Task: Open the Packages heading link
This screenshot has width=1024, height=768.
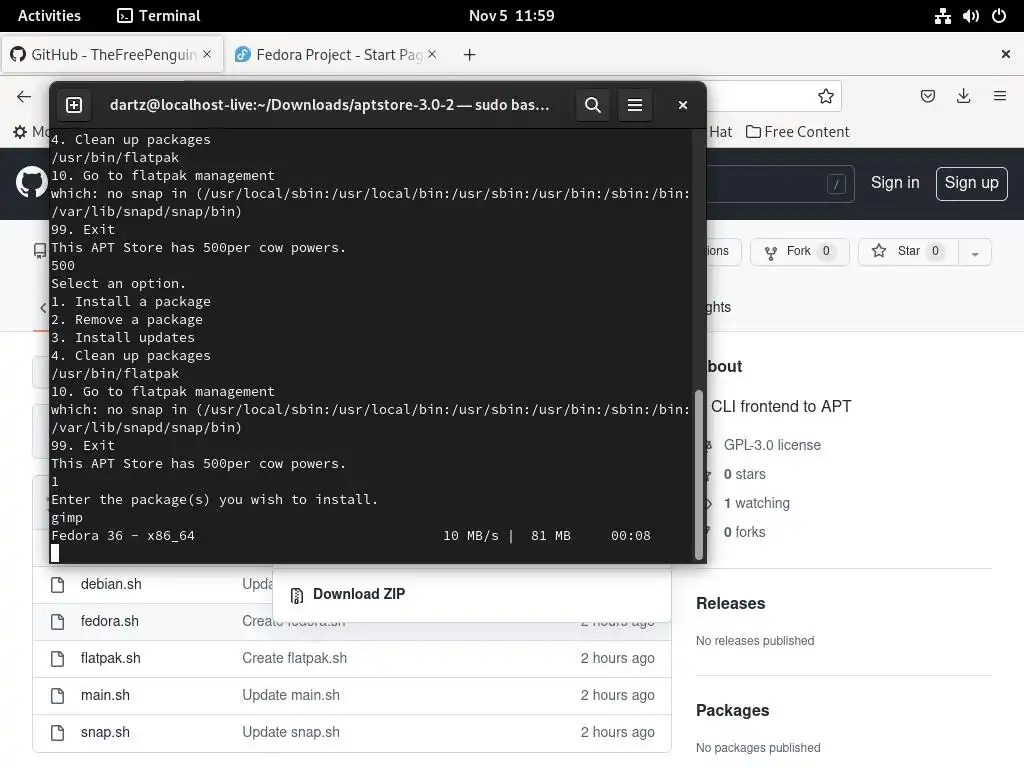Action: click(x=732, y=711)
